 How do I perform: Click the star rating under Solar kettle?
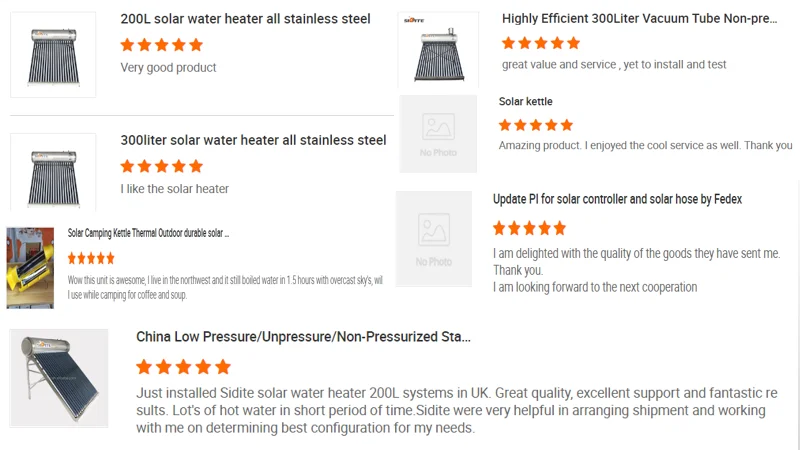536,125
